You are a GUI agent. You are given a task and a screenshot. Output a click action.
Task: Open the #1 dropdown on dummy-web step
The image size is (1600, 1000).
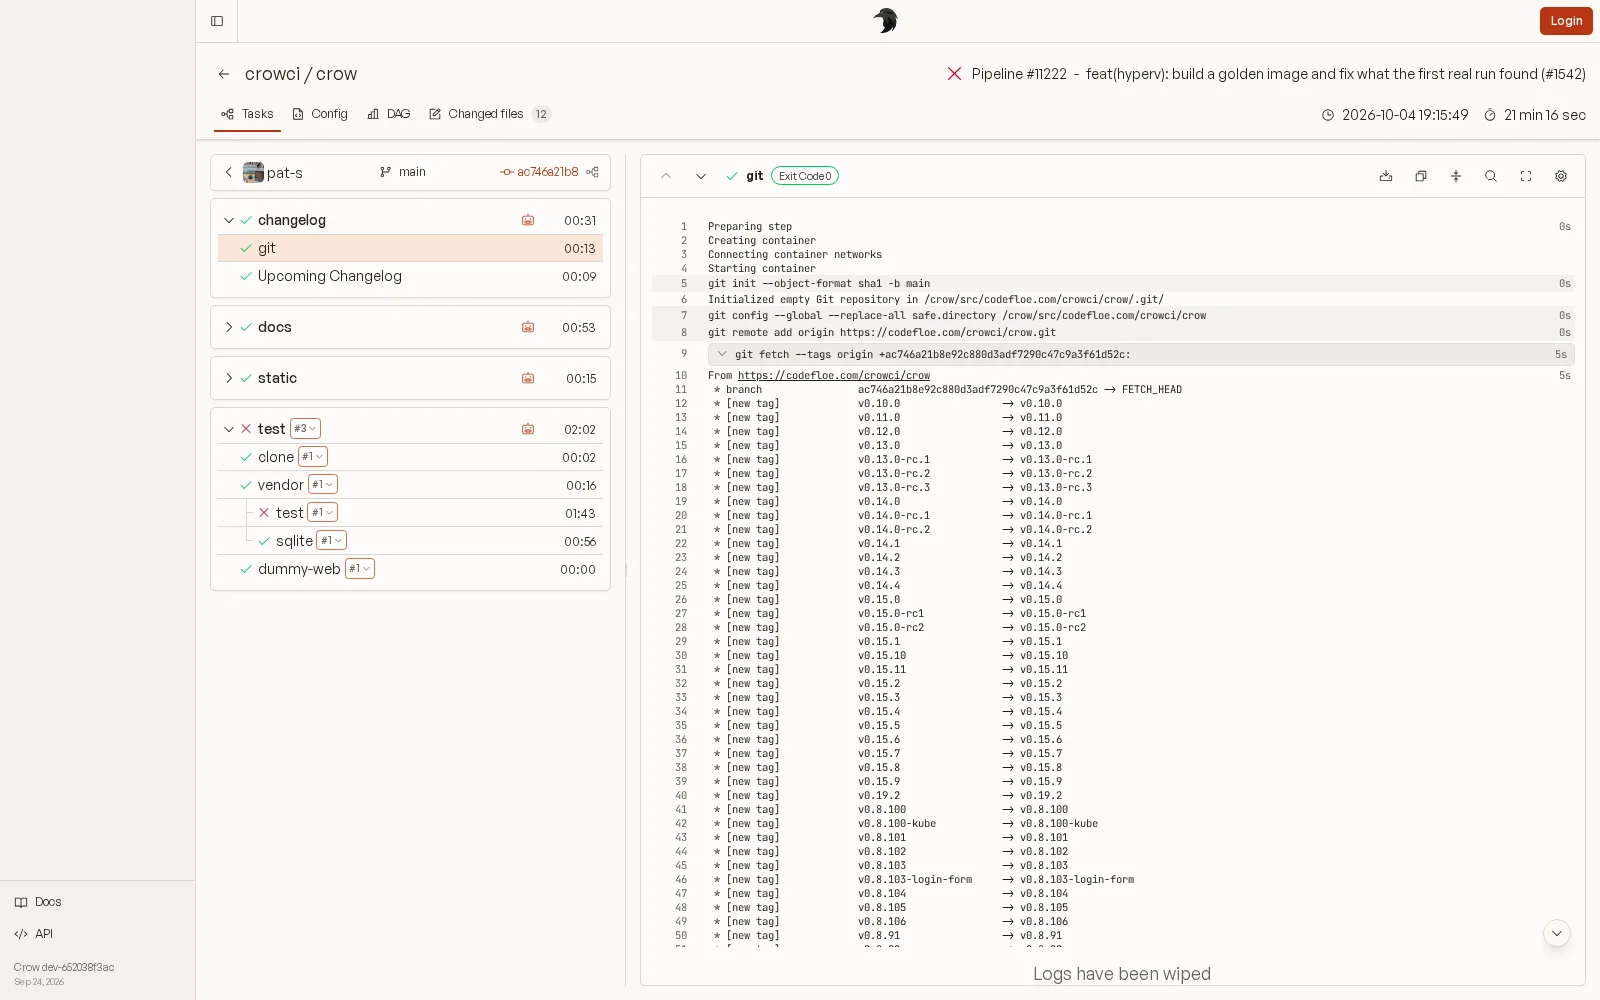pos(360,569)
